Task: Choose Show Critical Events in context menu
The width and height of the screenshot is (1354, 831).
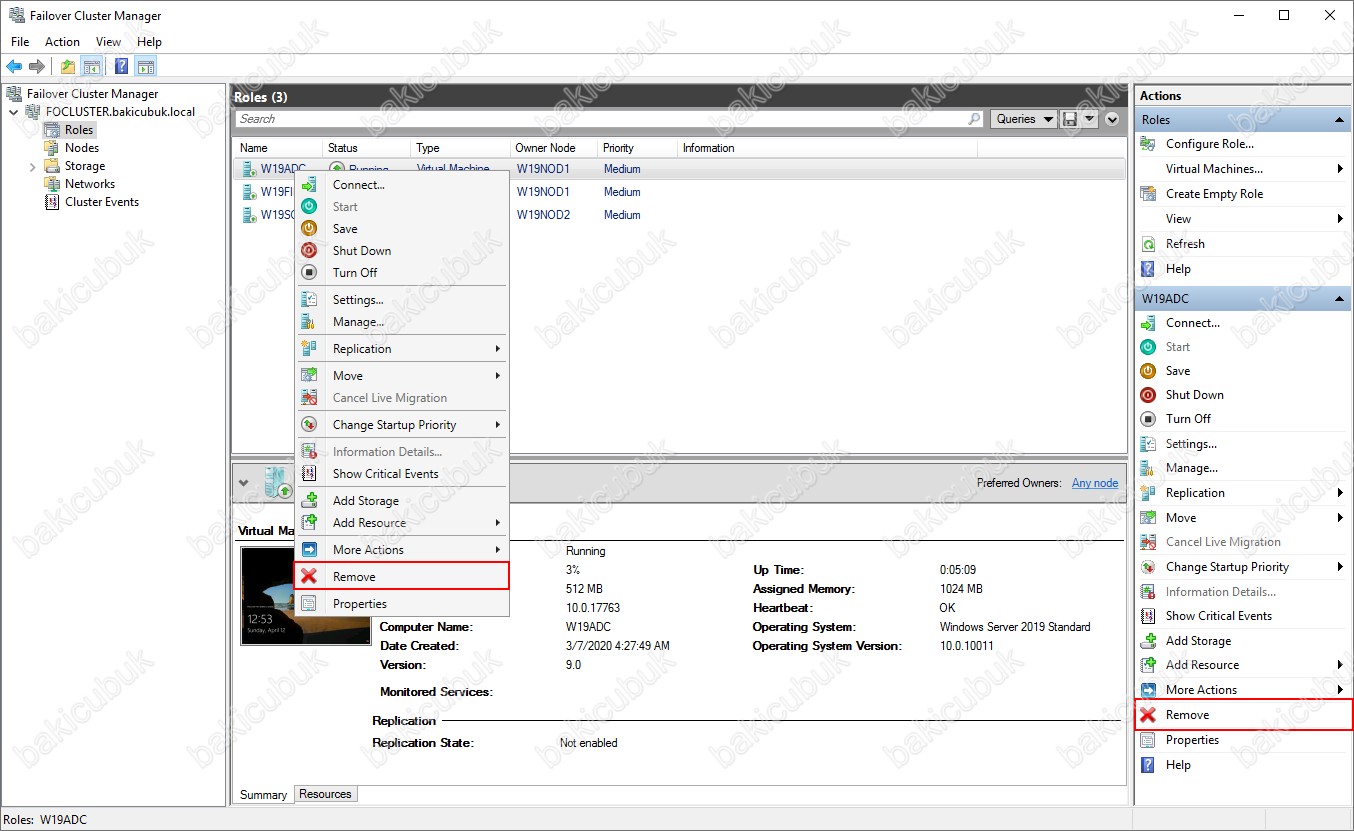Action: coord(402,474)
